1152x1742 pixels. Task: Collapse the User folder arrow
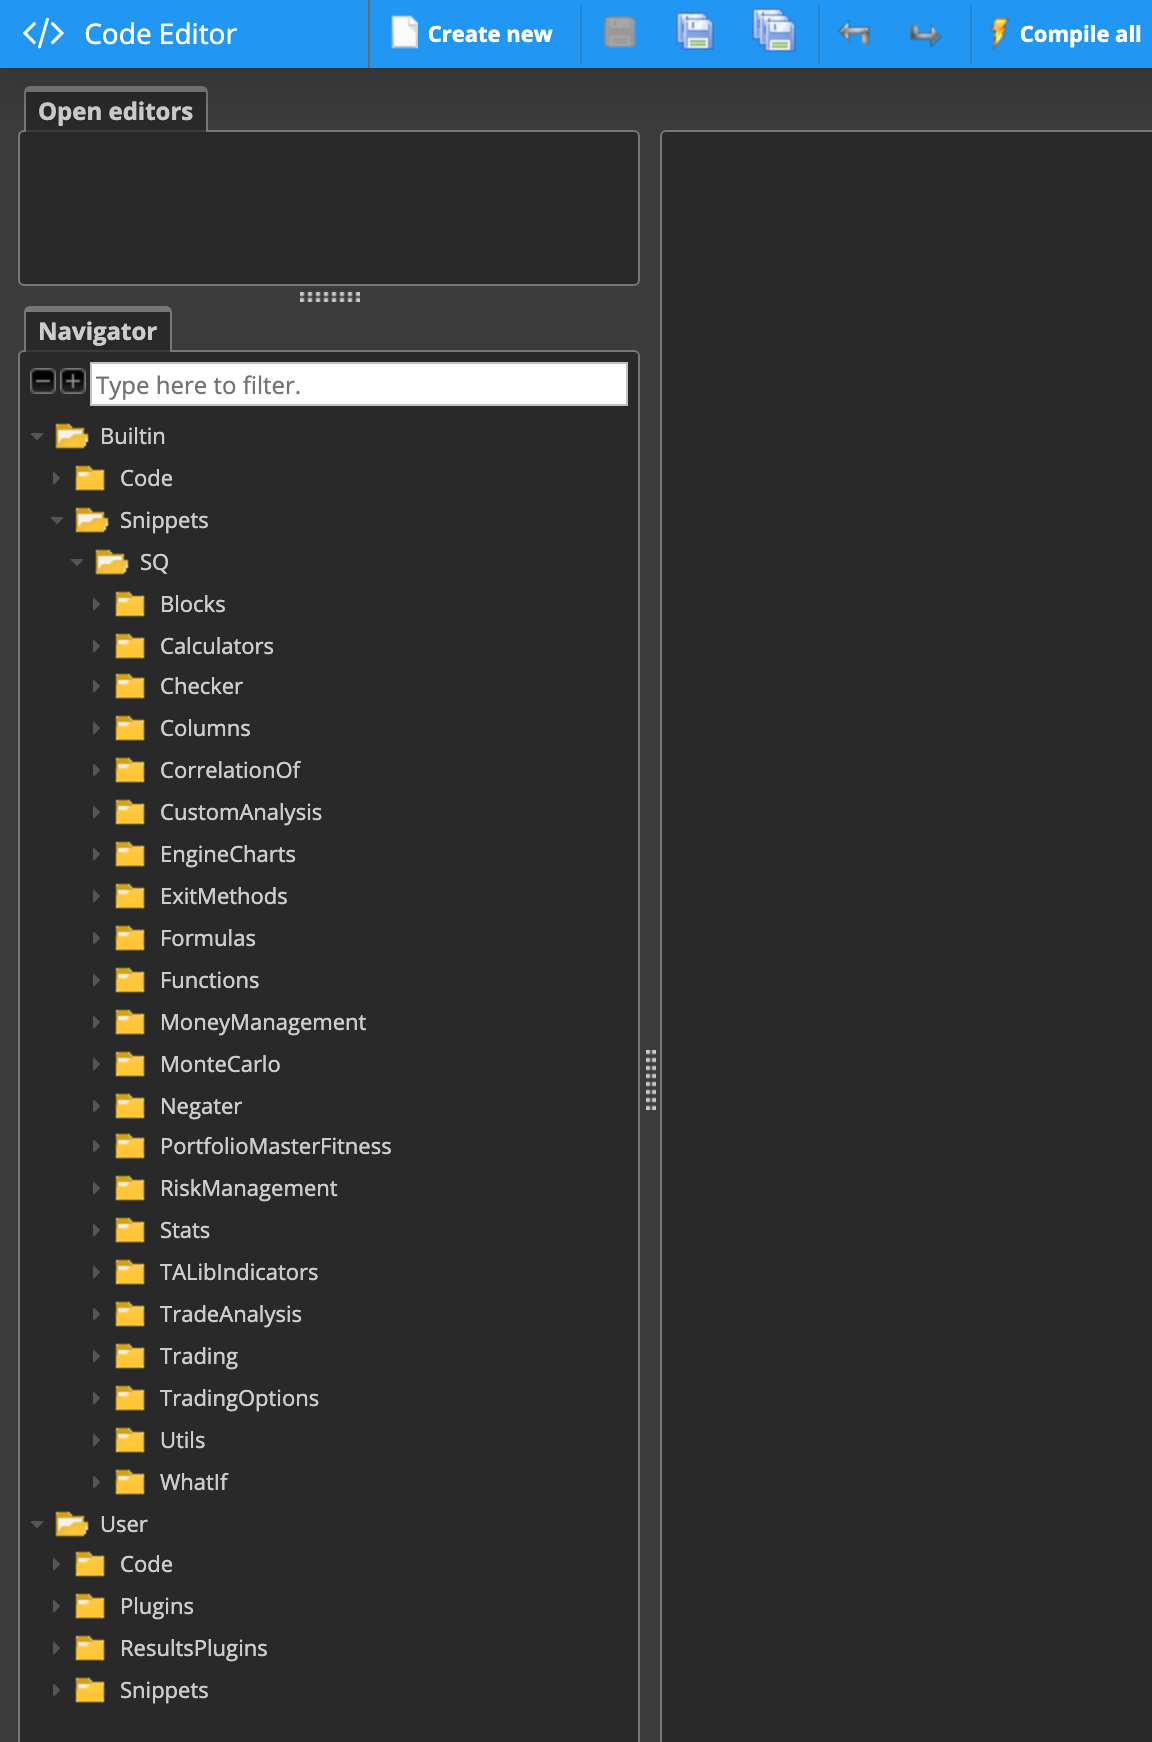pos(37,1524)
